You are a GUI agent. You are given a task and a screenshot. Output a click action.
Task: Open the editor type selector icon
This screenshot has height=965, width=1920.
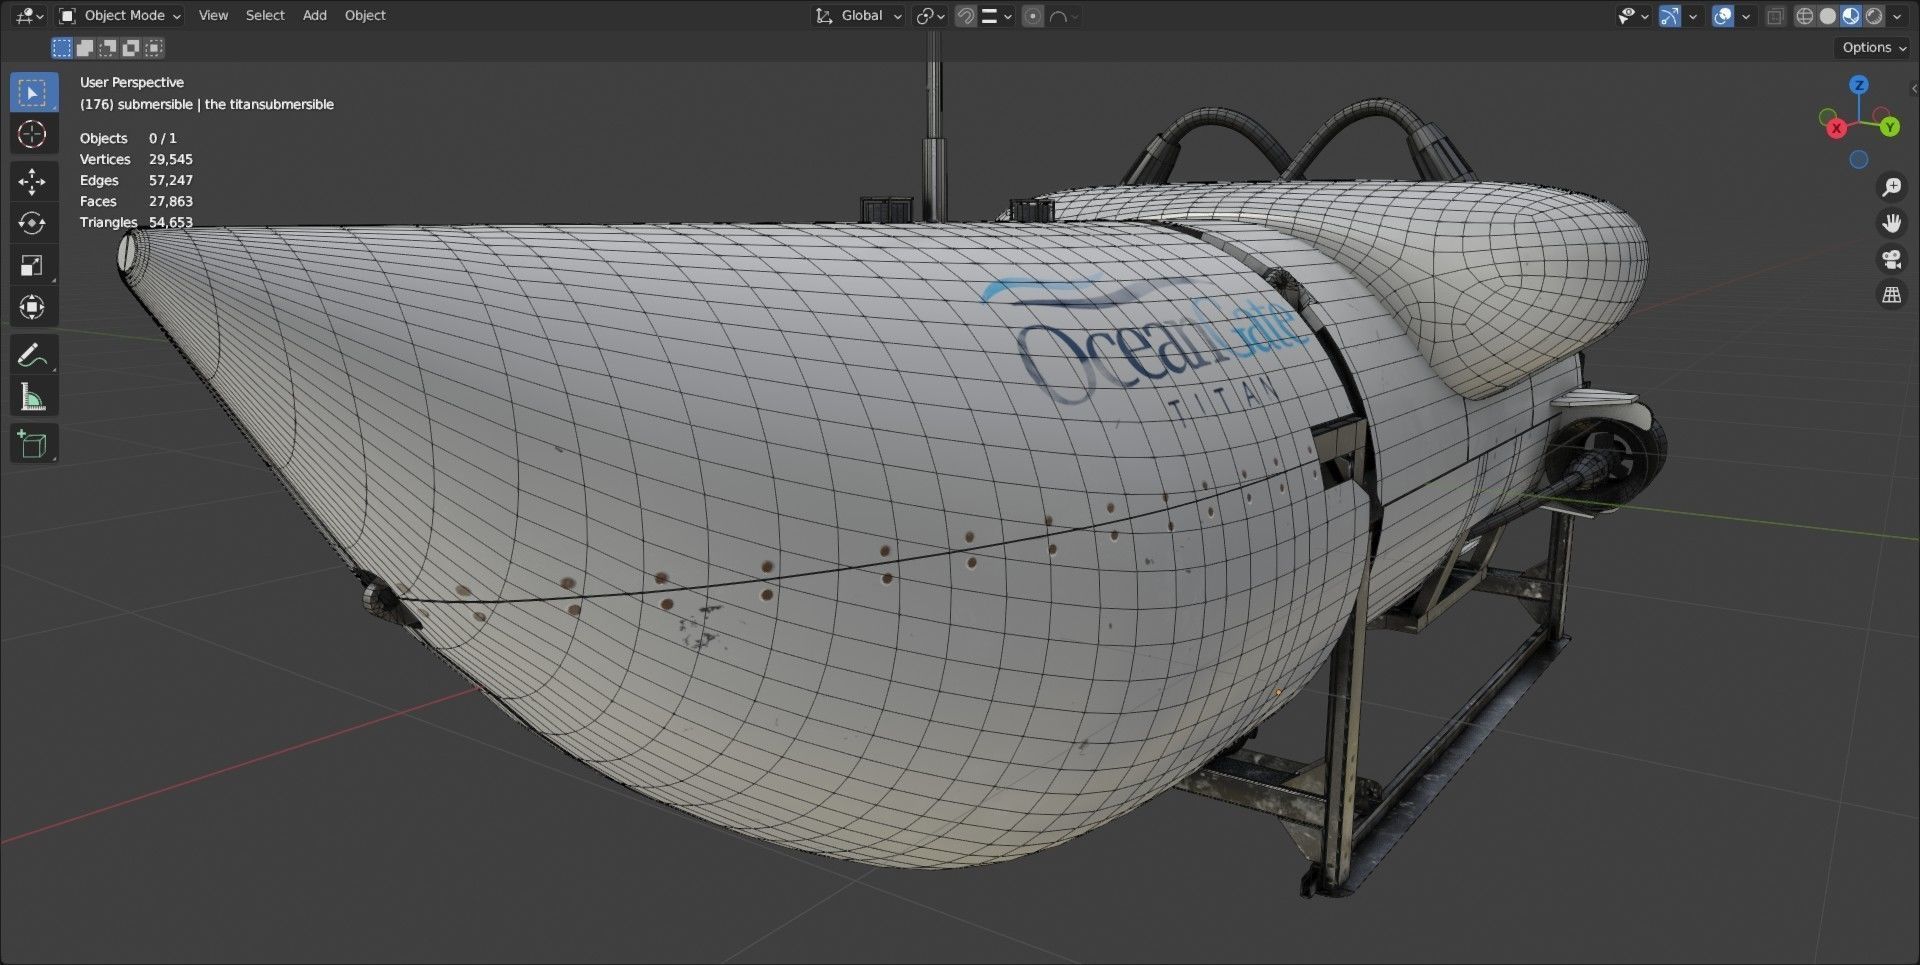[x=30, y=16]
